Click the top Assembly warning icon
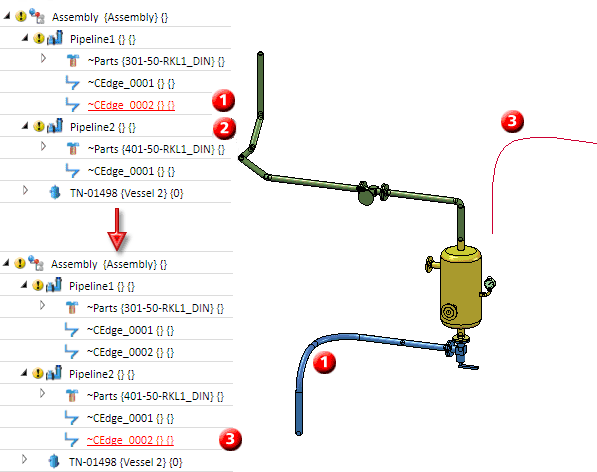 (21, 16)
